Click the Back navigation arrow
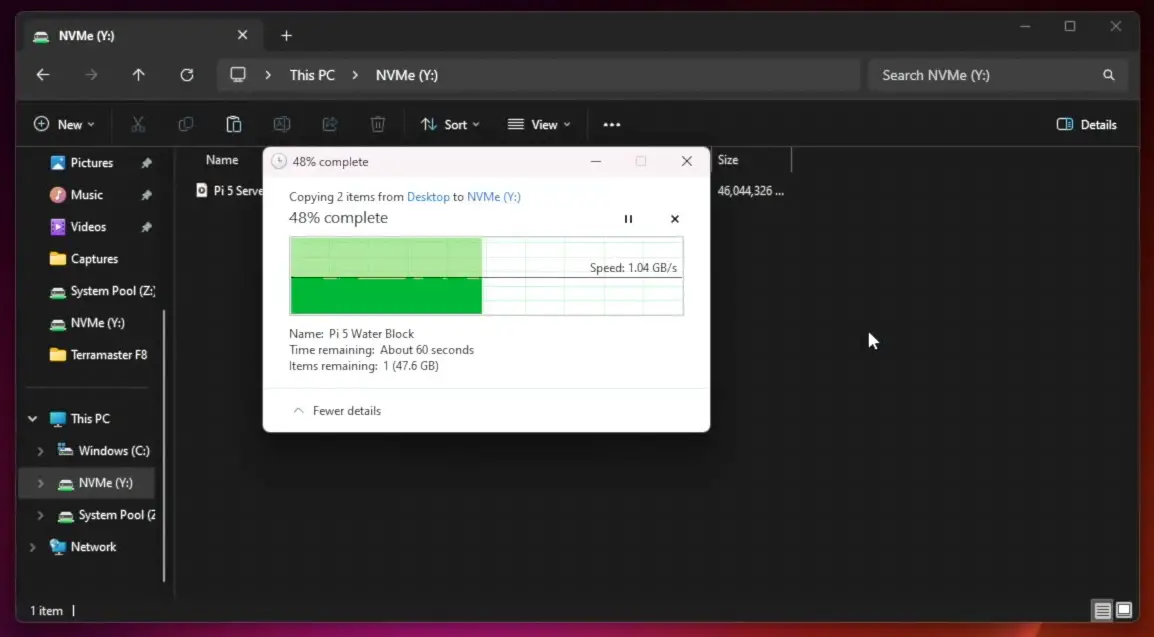 (42, 75)
